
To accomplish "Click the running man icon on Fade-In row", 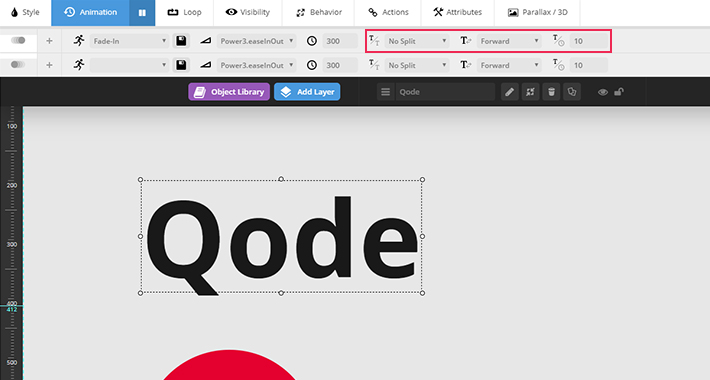I will pyautogui.click(x=79, y=41).
